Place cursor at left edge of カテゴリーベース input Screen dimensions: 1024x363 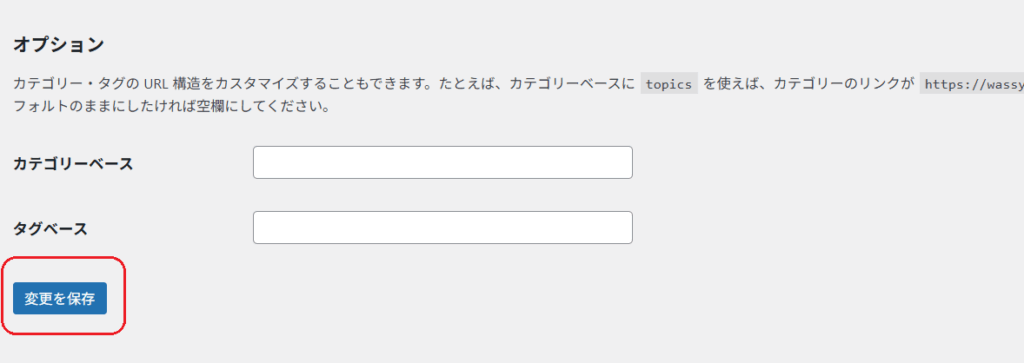coord(259,163)
